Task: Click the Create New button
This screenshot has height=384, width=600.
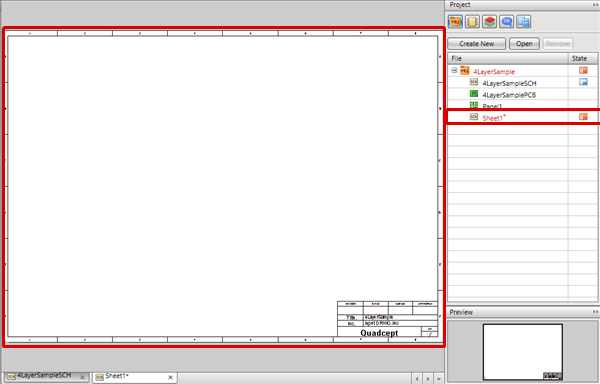Action: click(476, 44)
